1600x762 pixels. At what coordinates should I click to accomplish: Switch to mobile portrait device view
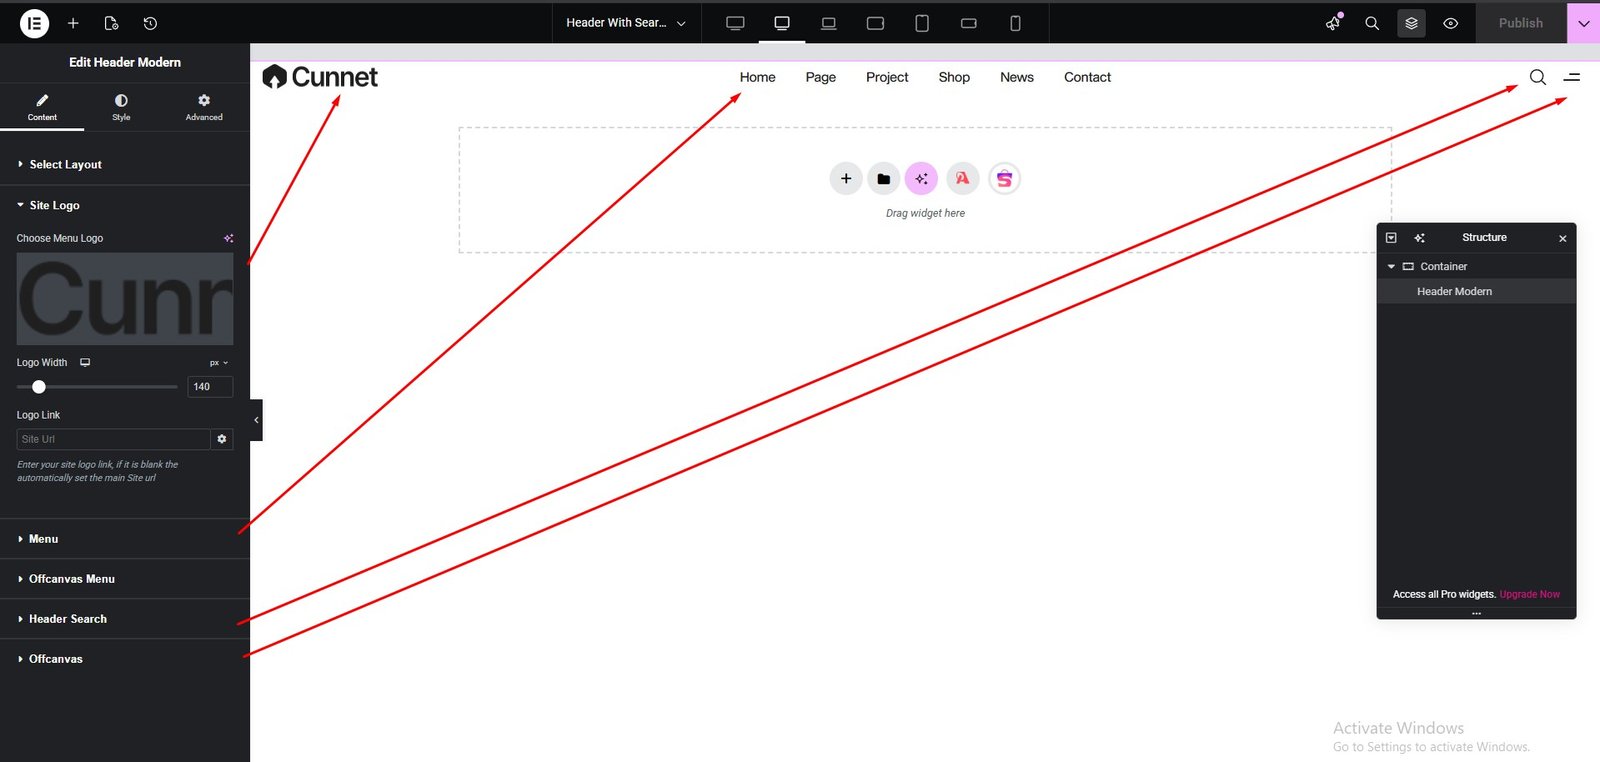(1015, 23)
